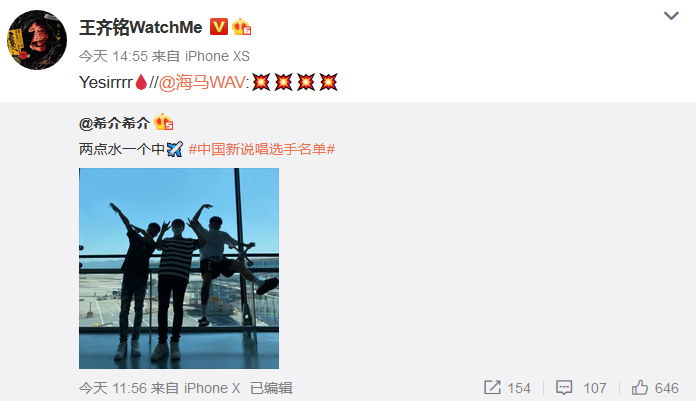Click the 今天 14:55 post timestamp

click(x=113, y=56)
